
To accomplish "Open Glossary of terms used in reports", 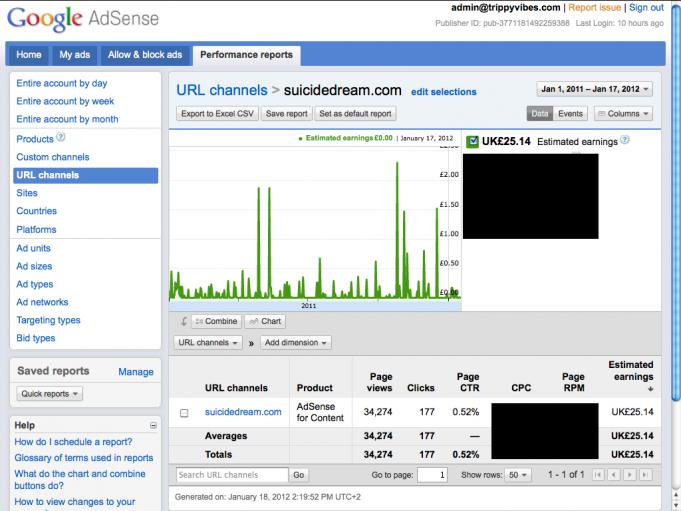I will [x=84, y=458].
